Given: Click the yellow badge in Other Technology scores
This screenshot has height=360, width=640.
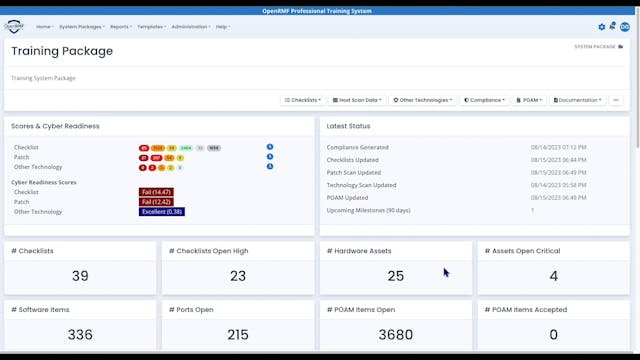Looking at the screenshot, I should [171, 168].
